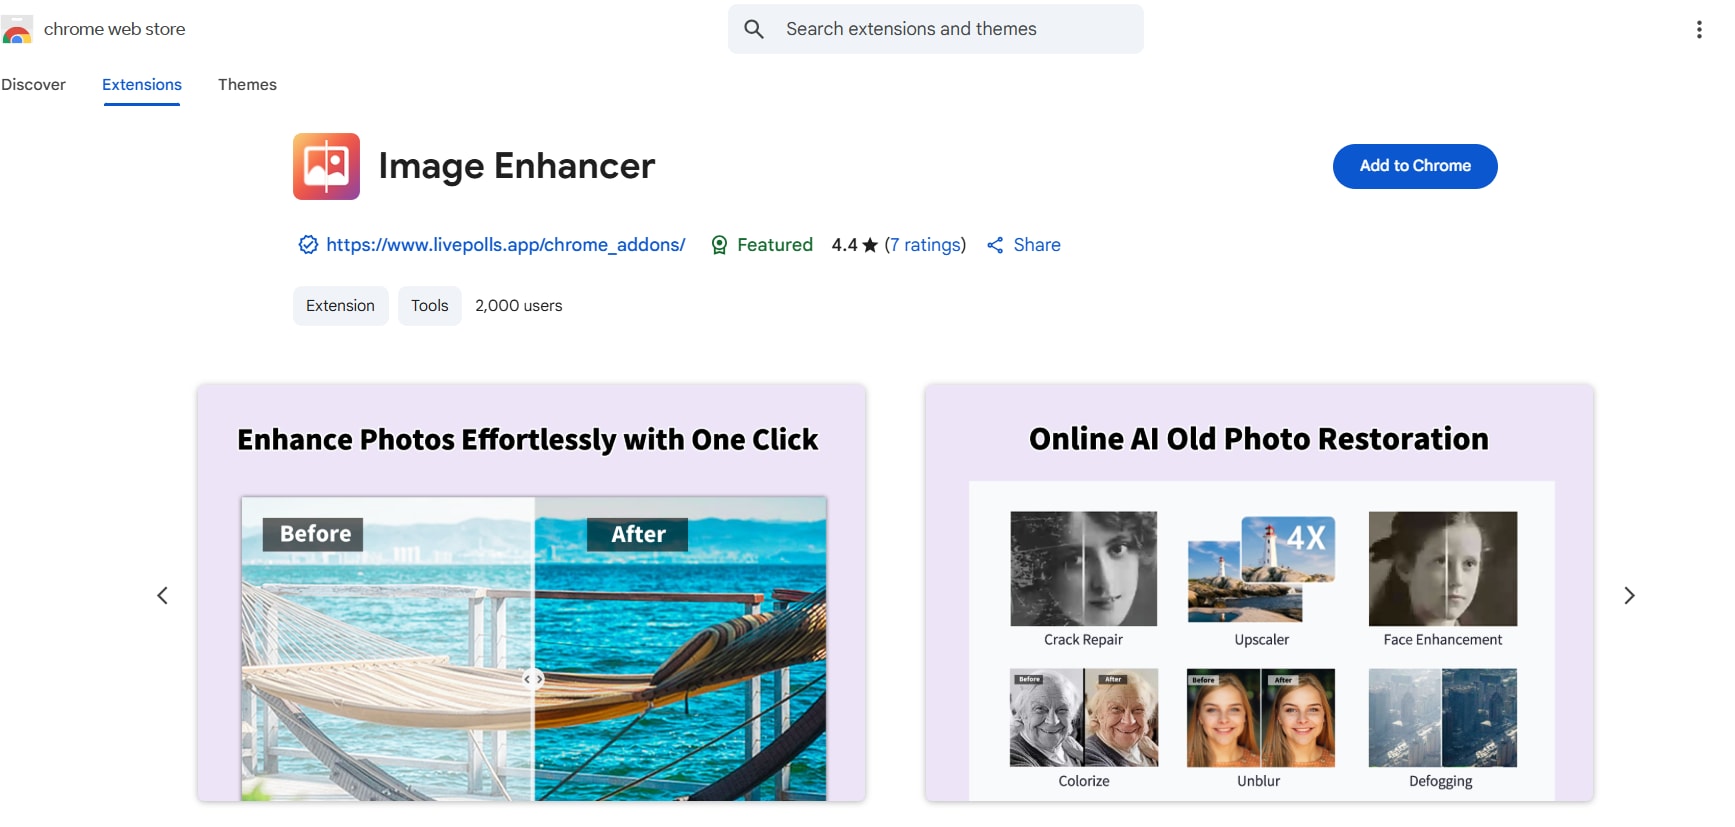Click the Defogging caption
The height and width of the screenshot is (827, 1735).
(x=1440, y=781)
